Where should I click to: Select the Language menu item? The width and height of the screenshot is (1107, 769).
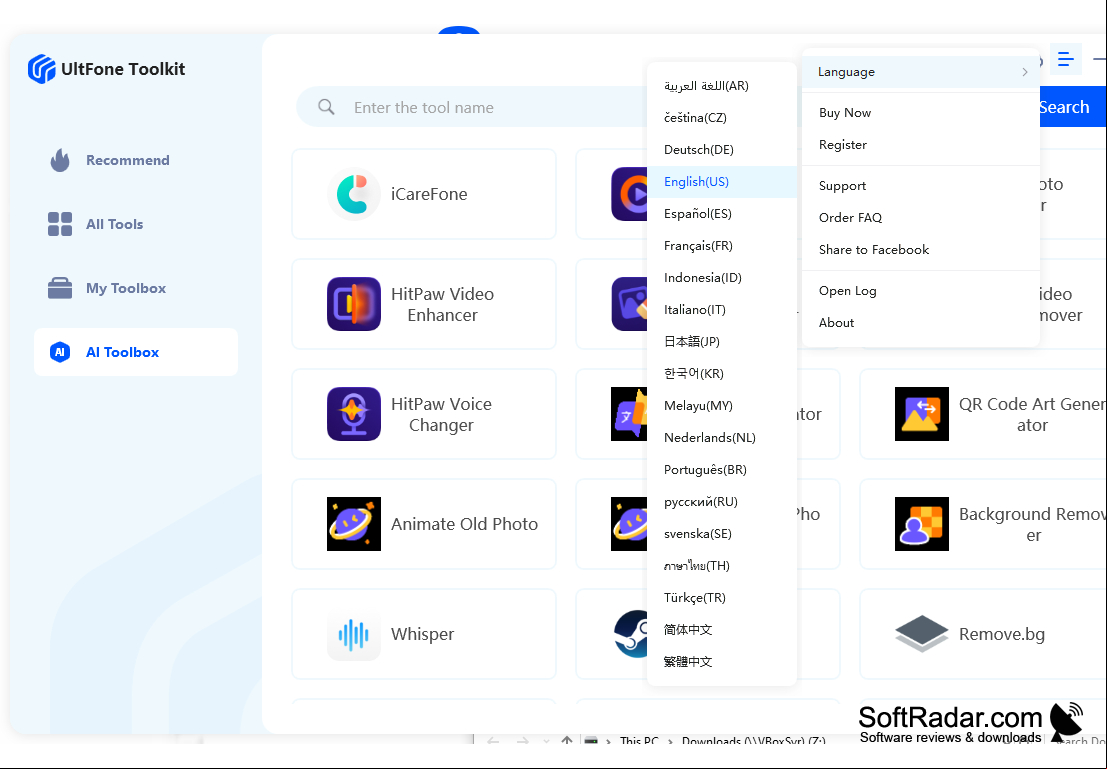click(921, 72)
